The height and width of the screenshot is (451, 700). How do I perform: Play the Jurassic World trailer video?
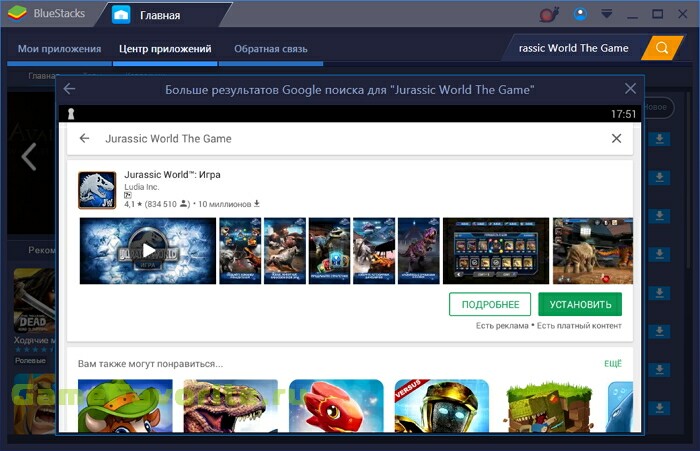click(148, 251)
